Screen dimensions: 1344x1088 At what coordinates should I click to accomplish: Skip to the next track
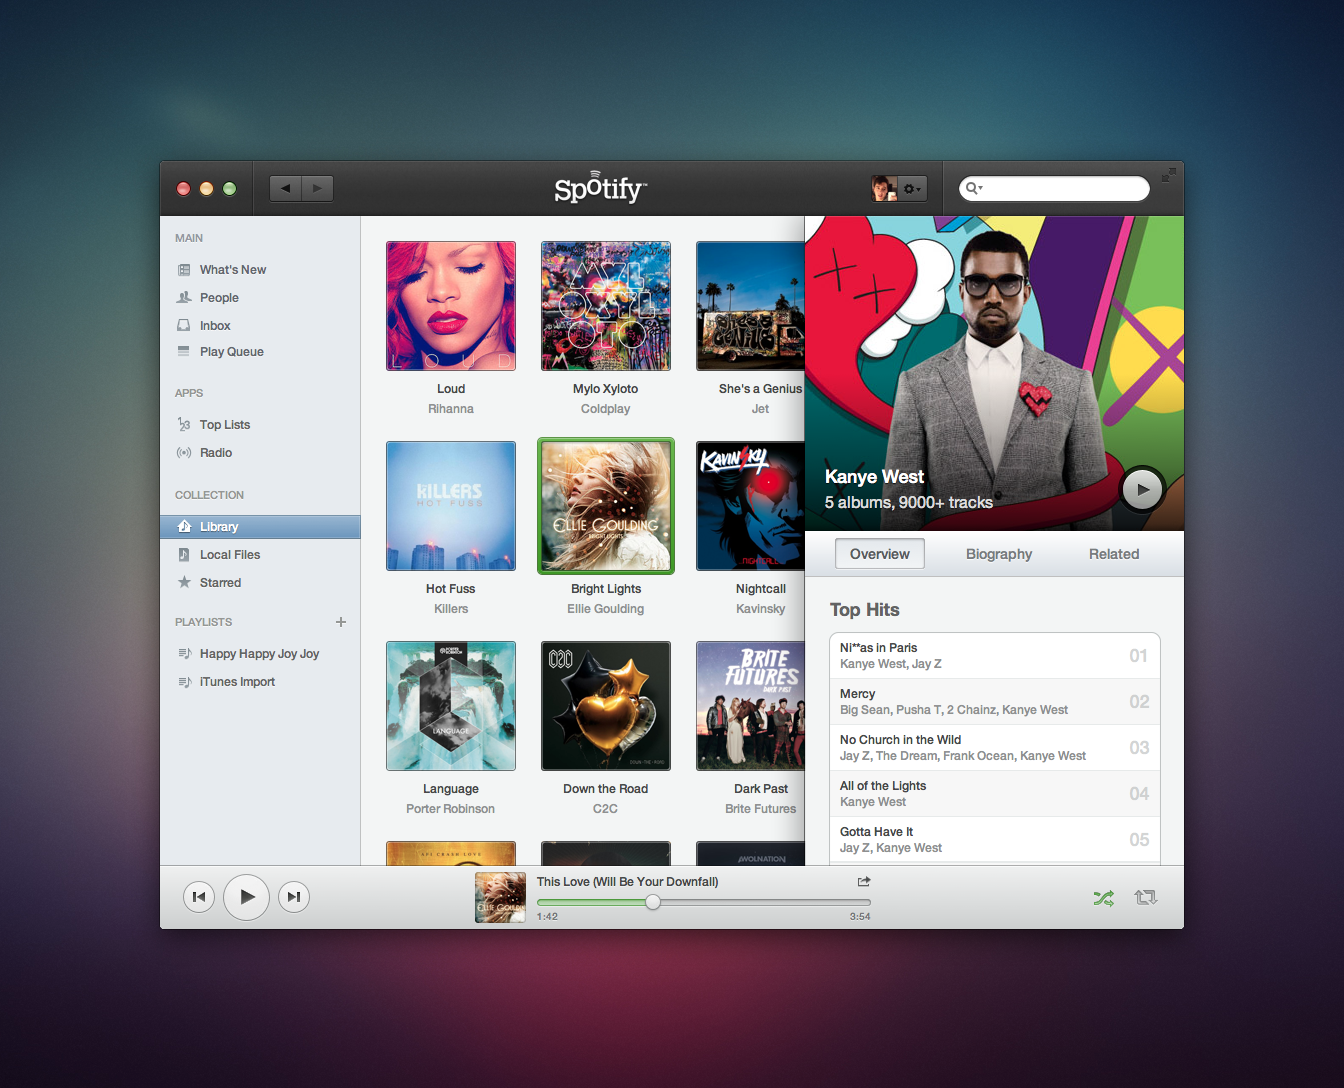(x=294, y=897)
